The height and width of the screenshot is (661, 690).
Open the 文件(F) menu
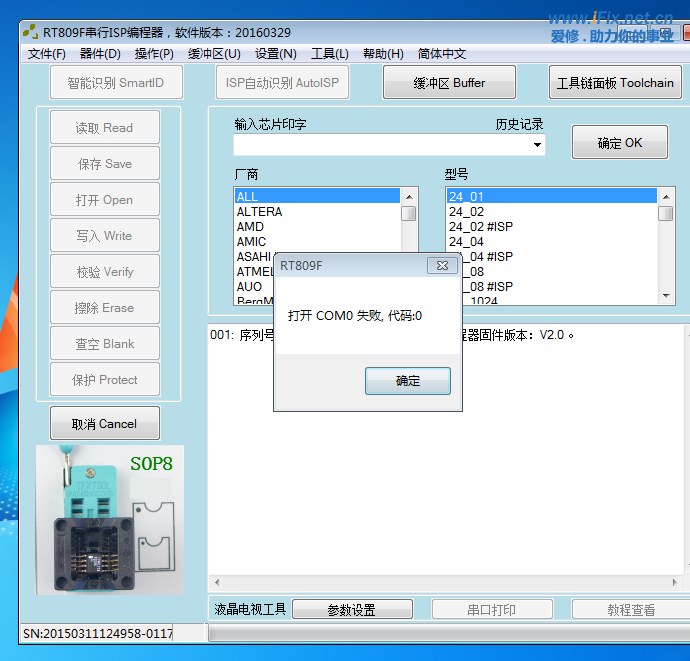click(x=46, y=54)
